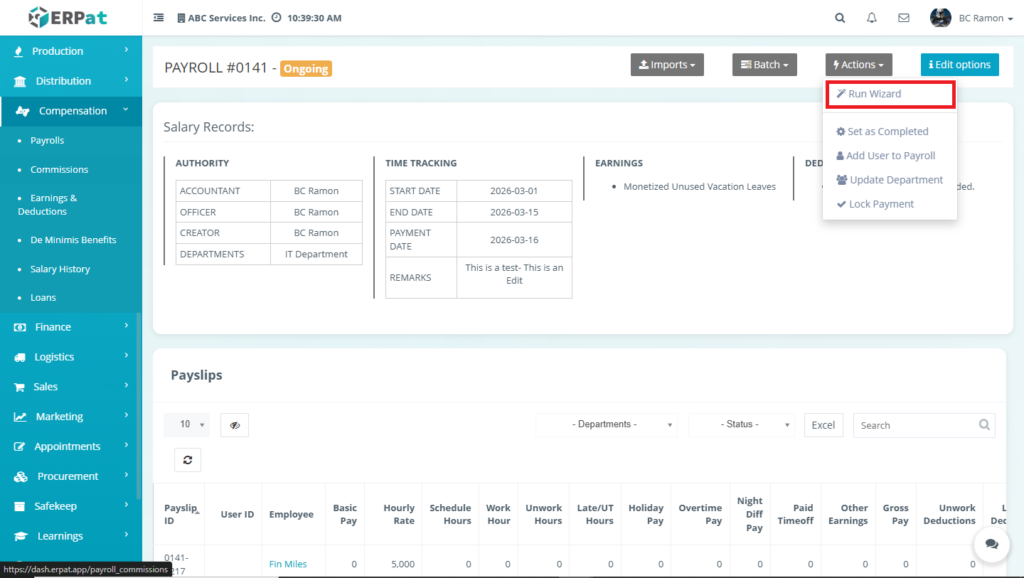Screen dimensions: 1024x578
Task: Change the rows-per-page dropdown showing 10
Action: [x=186, y=425]
